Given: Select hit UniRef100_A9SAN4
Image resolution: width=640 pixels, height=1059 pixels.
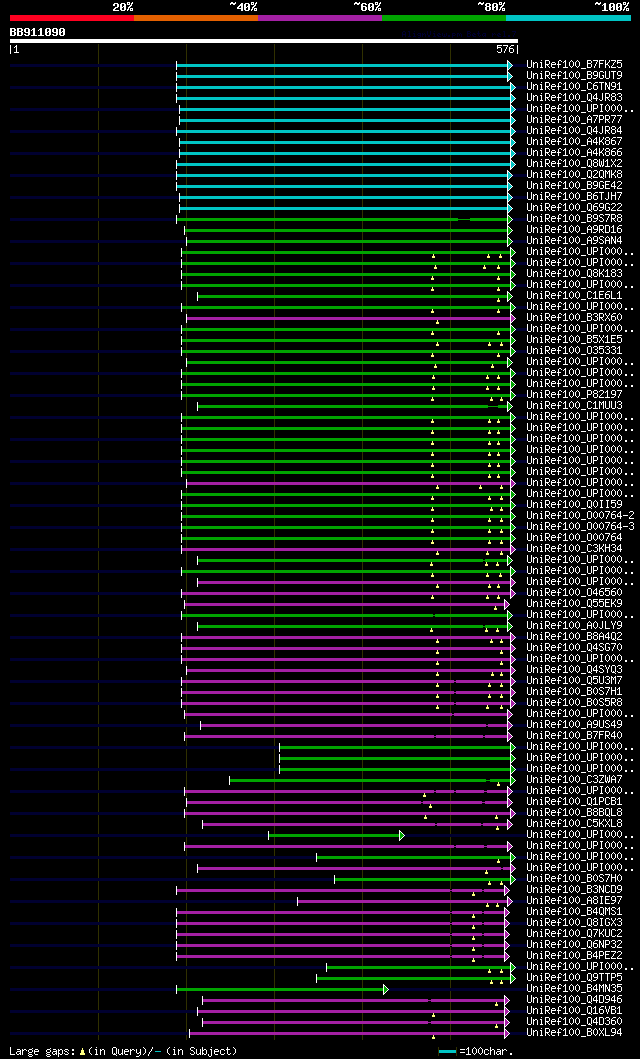Looking at the screenshot, I should (575, 241).
